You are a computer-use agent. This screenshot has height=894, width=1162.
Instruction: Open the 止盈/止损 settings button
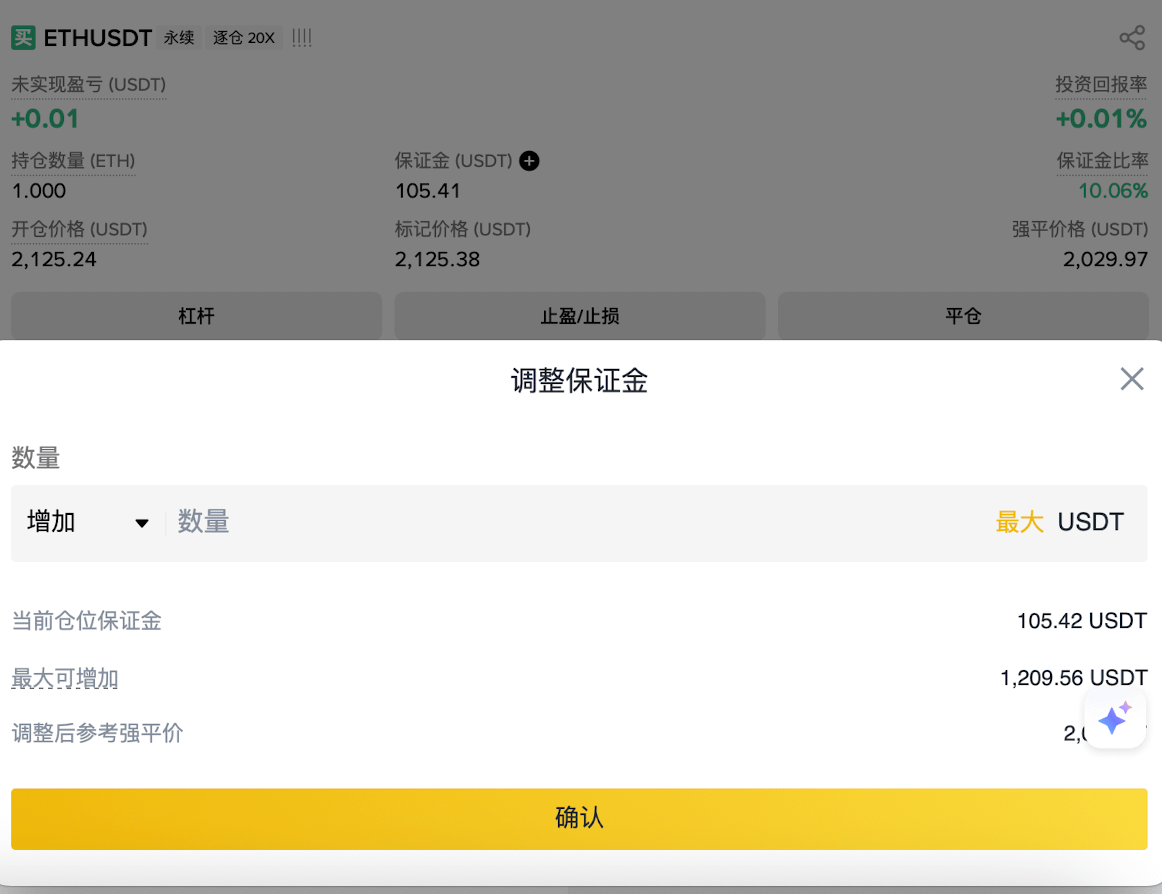click(x=580, y=317)
